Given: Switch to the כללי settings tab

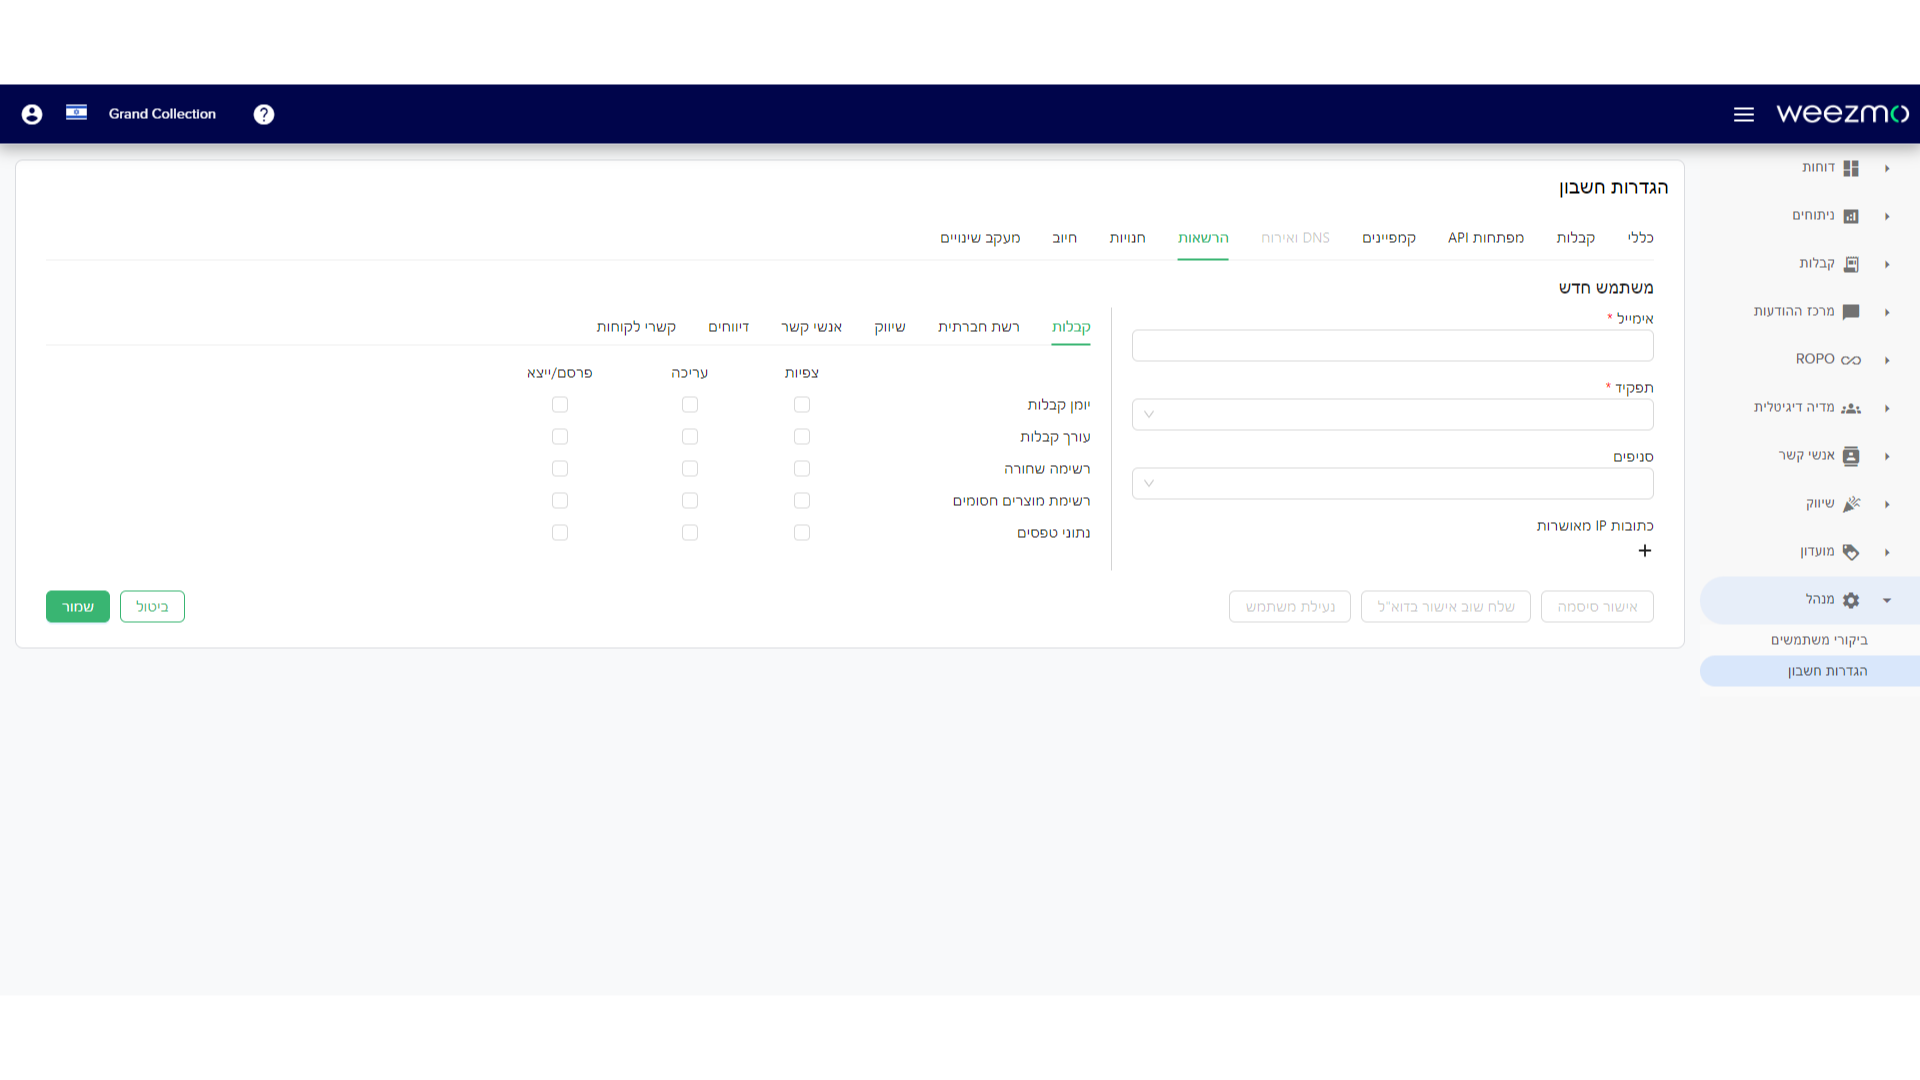Looking at the screenshot, I should (x=1640, y=238).
